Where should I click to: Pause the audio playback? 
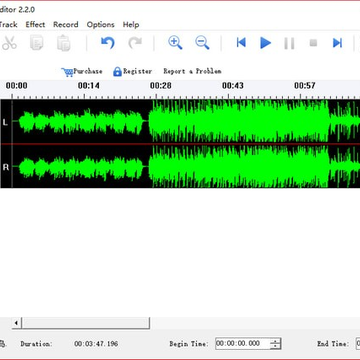coord(289,43)
